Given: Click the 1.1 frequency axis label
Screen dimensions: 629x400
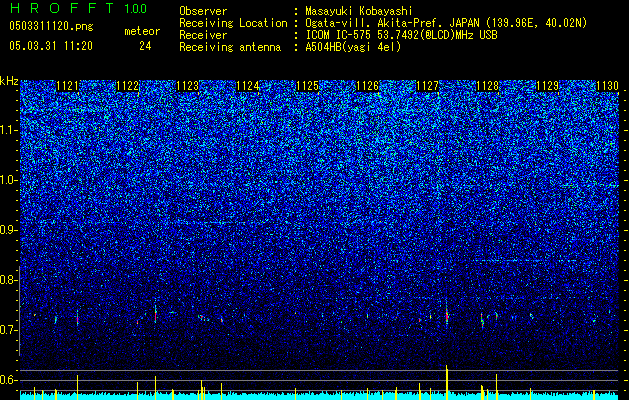Looking at the screenshot, I should click(9, 130).
